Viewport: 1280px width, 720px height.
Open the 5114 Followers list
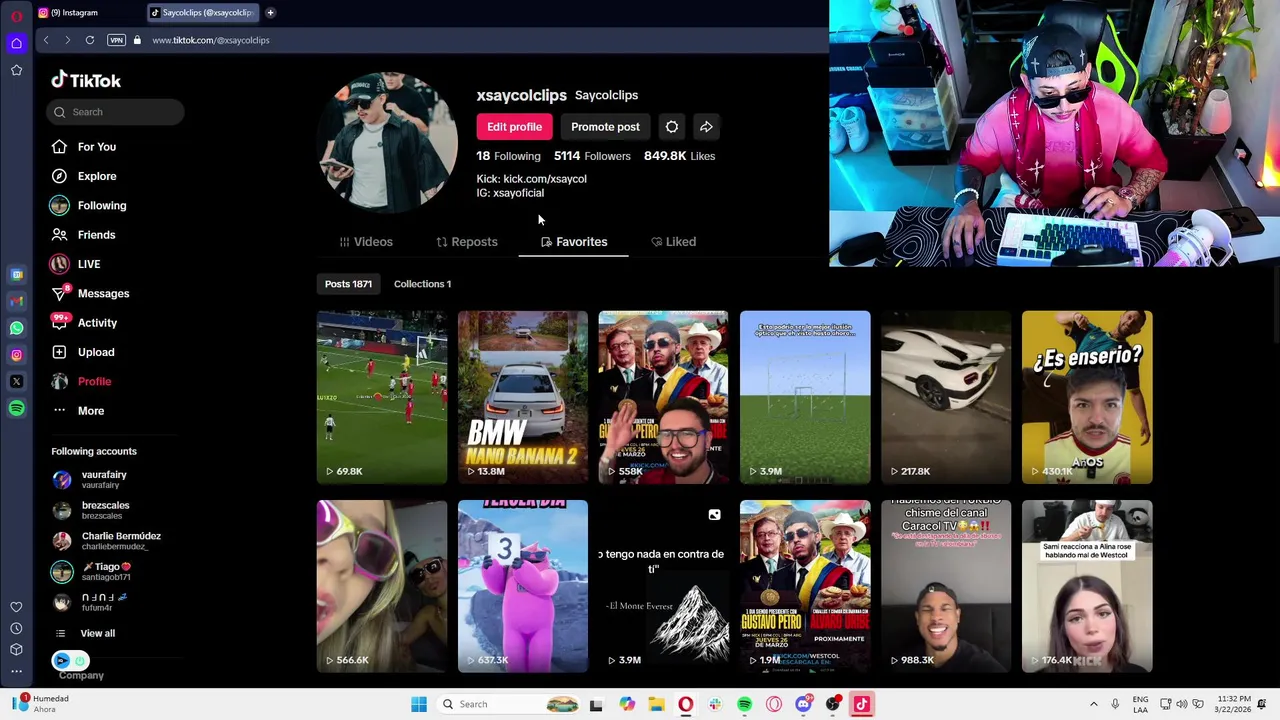pos(592,156)
